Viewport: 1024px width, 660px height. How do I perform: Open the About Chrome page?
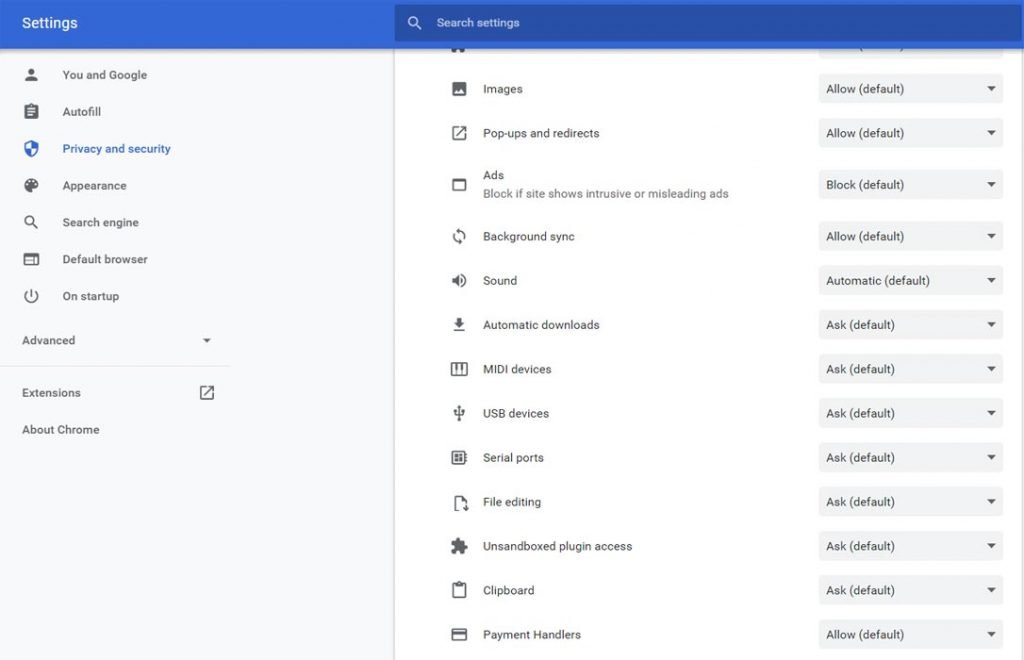[61, 430]
